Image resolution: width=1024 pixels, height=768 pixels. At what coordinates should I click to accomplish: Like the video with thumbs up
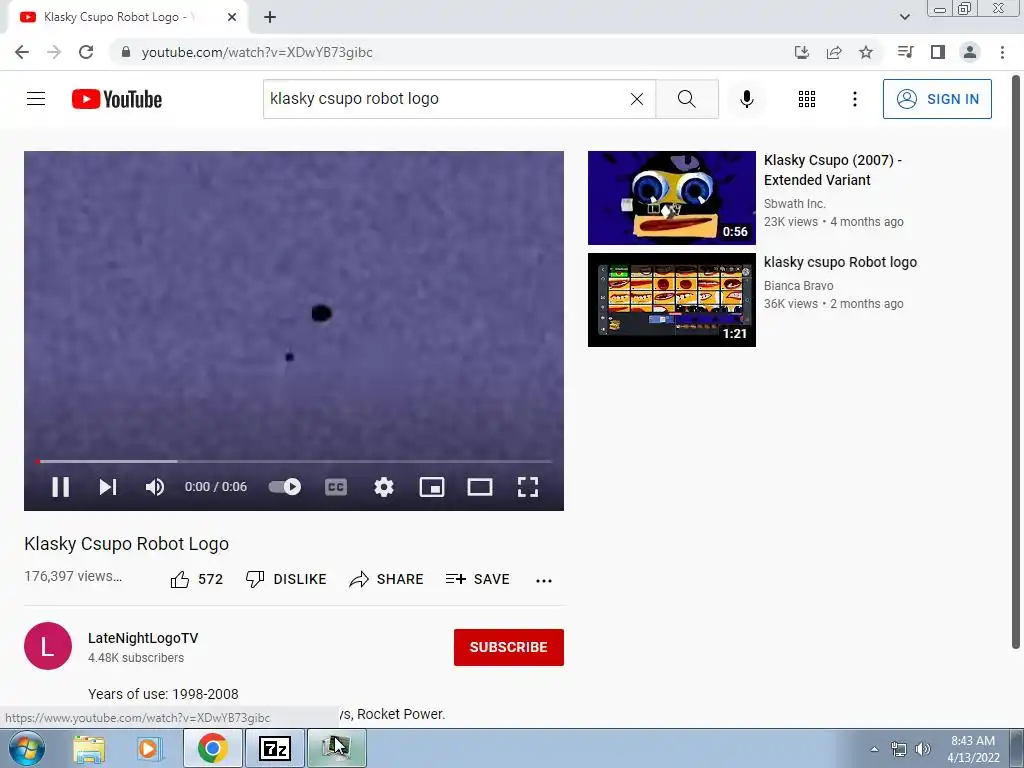tap(197, 579)
